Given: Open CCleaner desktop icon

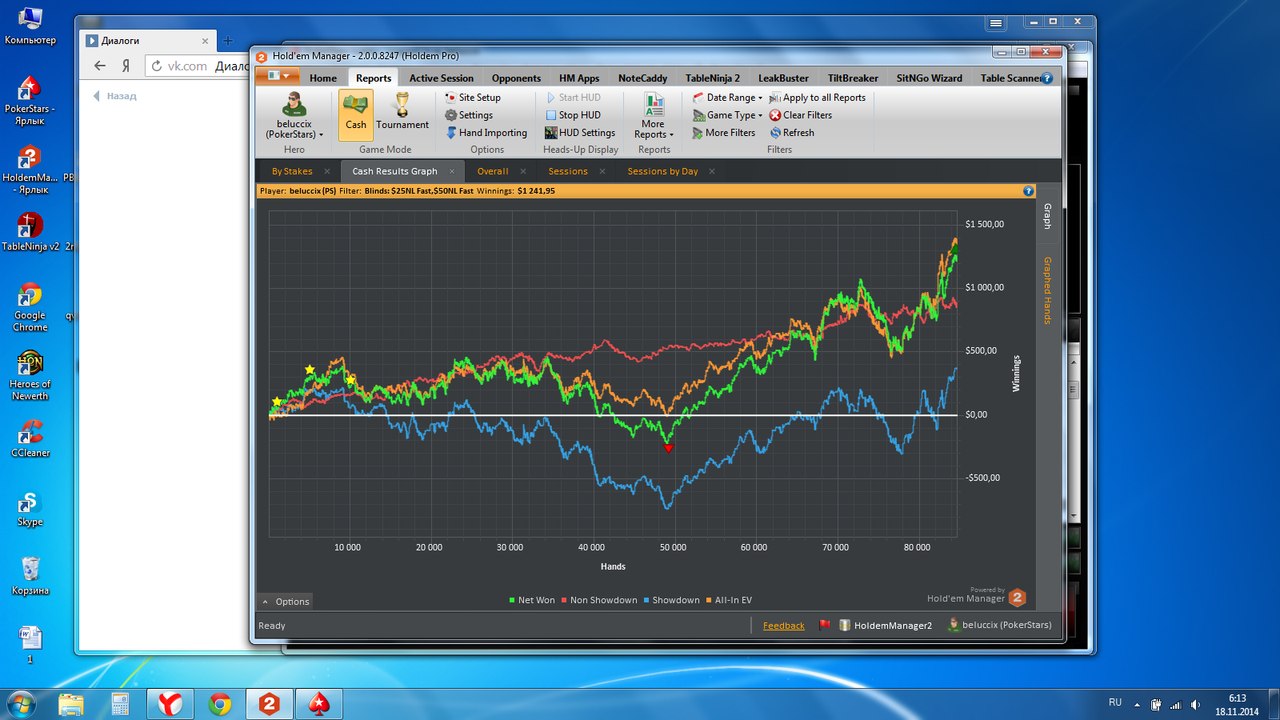Looking at the screenshot, I should pyautogui.click(x=30, y=439).
